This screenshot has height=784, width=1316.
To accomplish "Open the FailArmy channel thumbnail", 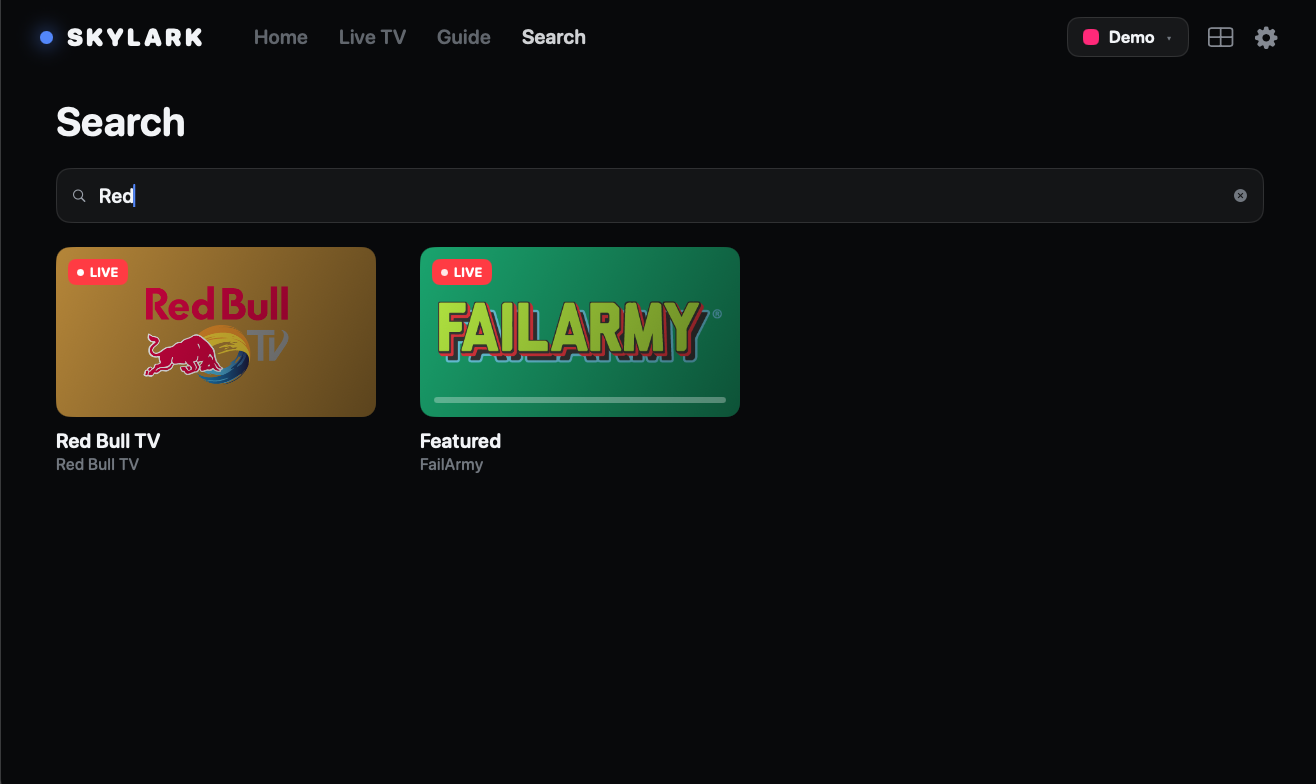I will [x=580, y=332].
